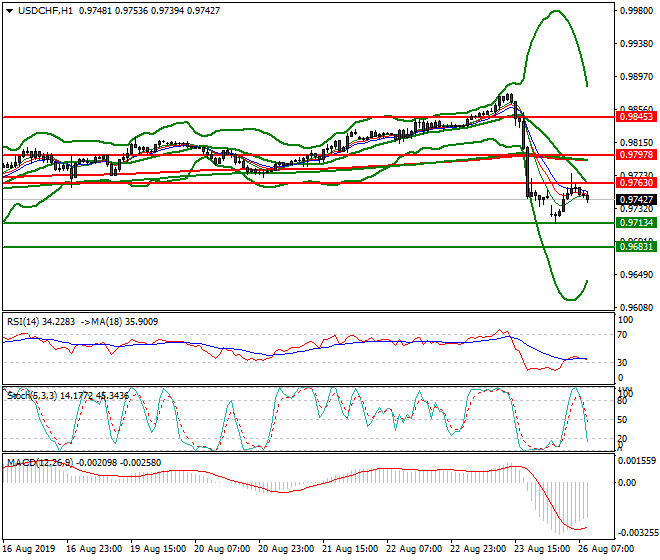Select the 19 Aug 15:00 time axis label
Viewport: 660px width, 560px height.
tap(158, 549)
